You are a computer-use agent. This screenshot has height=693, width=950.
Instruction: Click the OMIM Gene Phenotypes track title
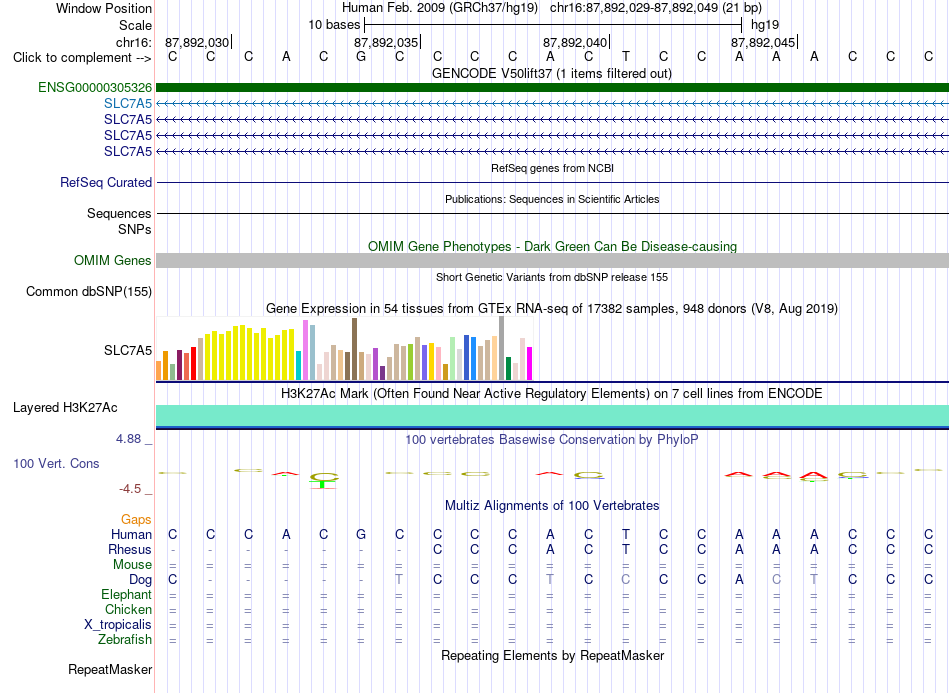pyautogui.click(x=553, y=247)
